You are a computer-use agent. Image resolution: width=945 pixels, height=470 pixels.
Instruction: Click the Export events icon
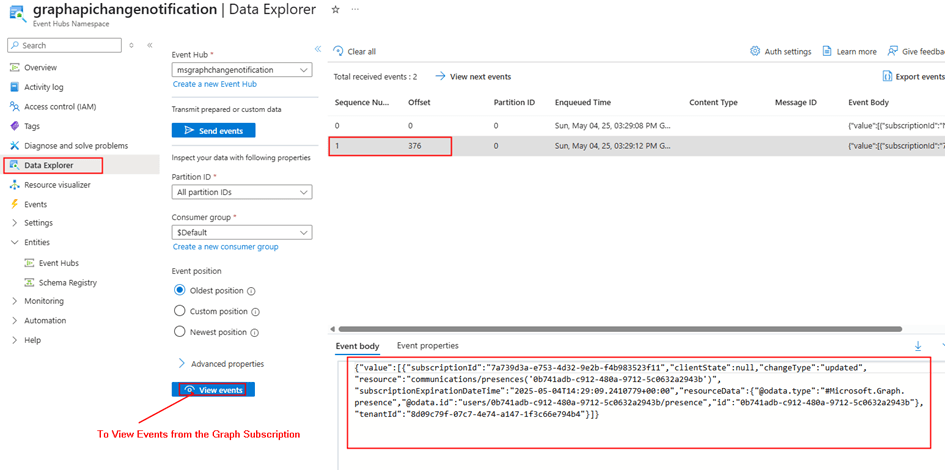tap(887, 76)
